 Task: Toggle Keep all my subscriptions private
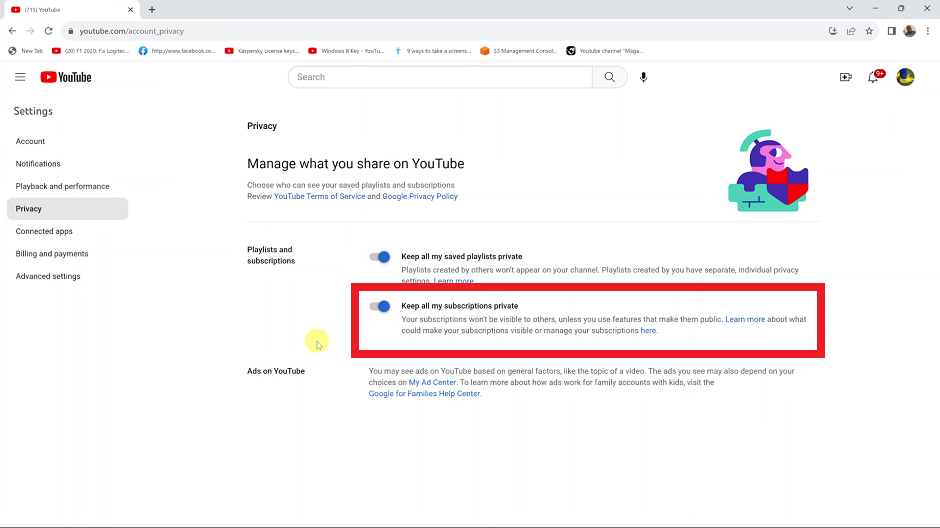click(380, 306)
